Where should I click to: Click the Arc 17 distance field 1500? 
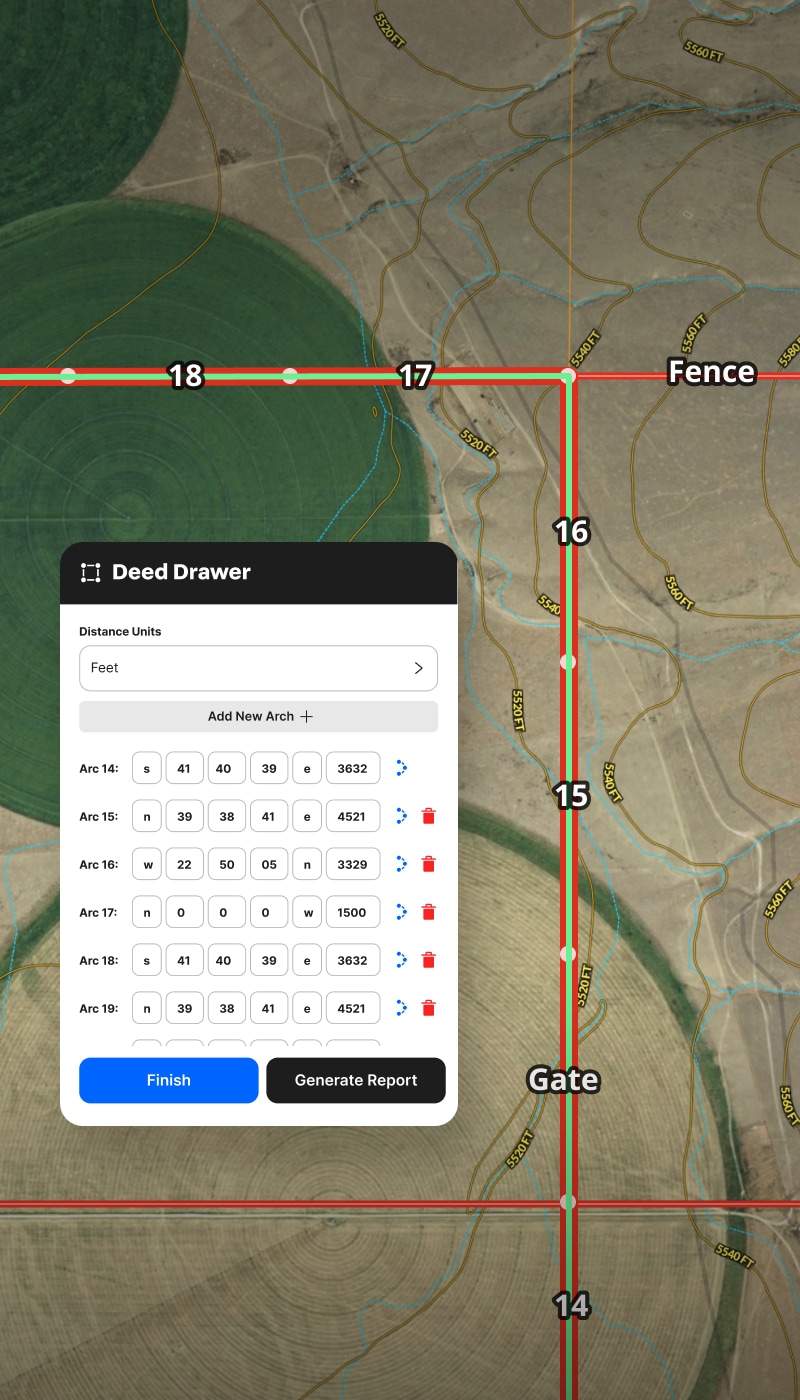point(353,912)
